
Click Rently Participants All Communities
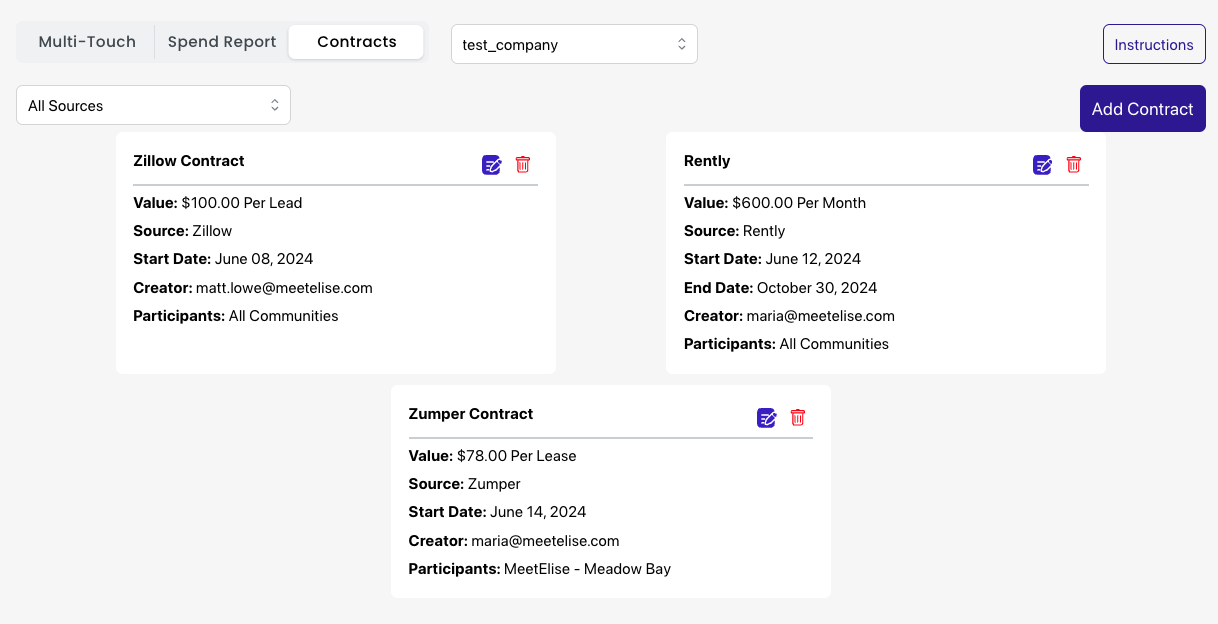click(787, 344)
